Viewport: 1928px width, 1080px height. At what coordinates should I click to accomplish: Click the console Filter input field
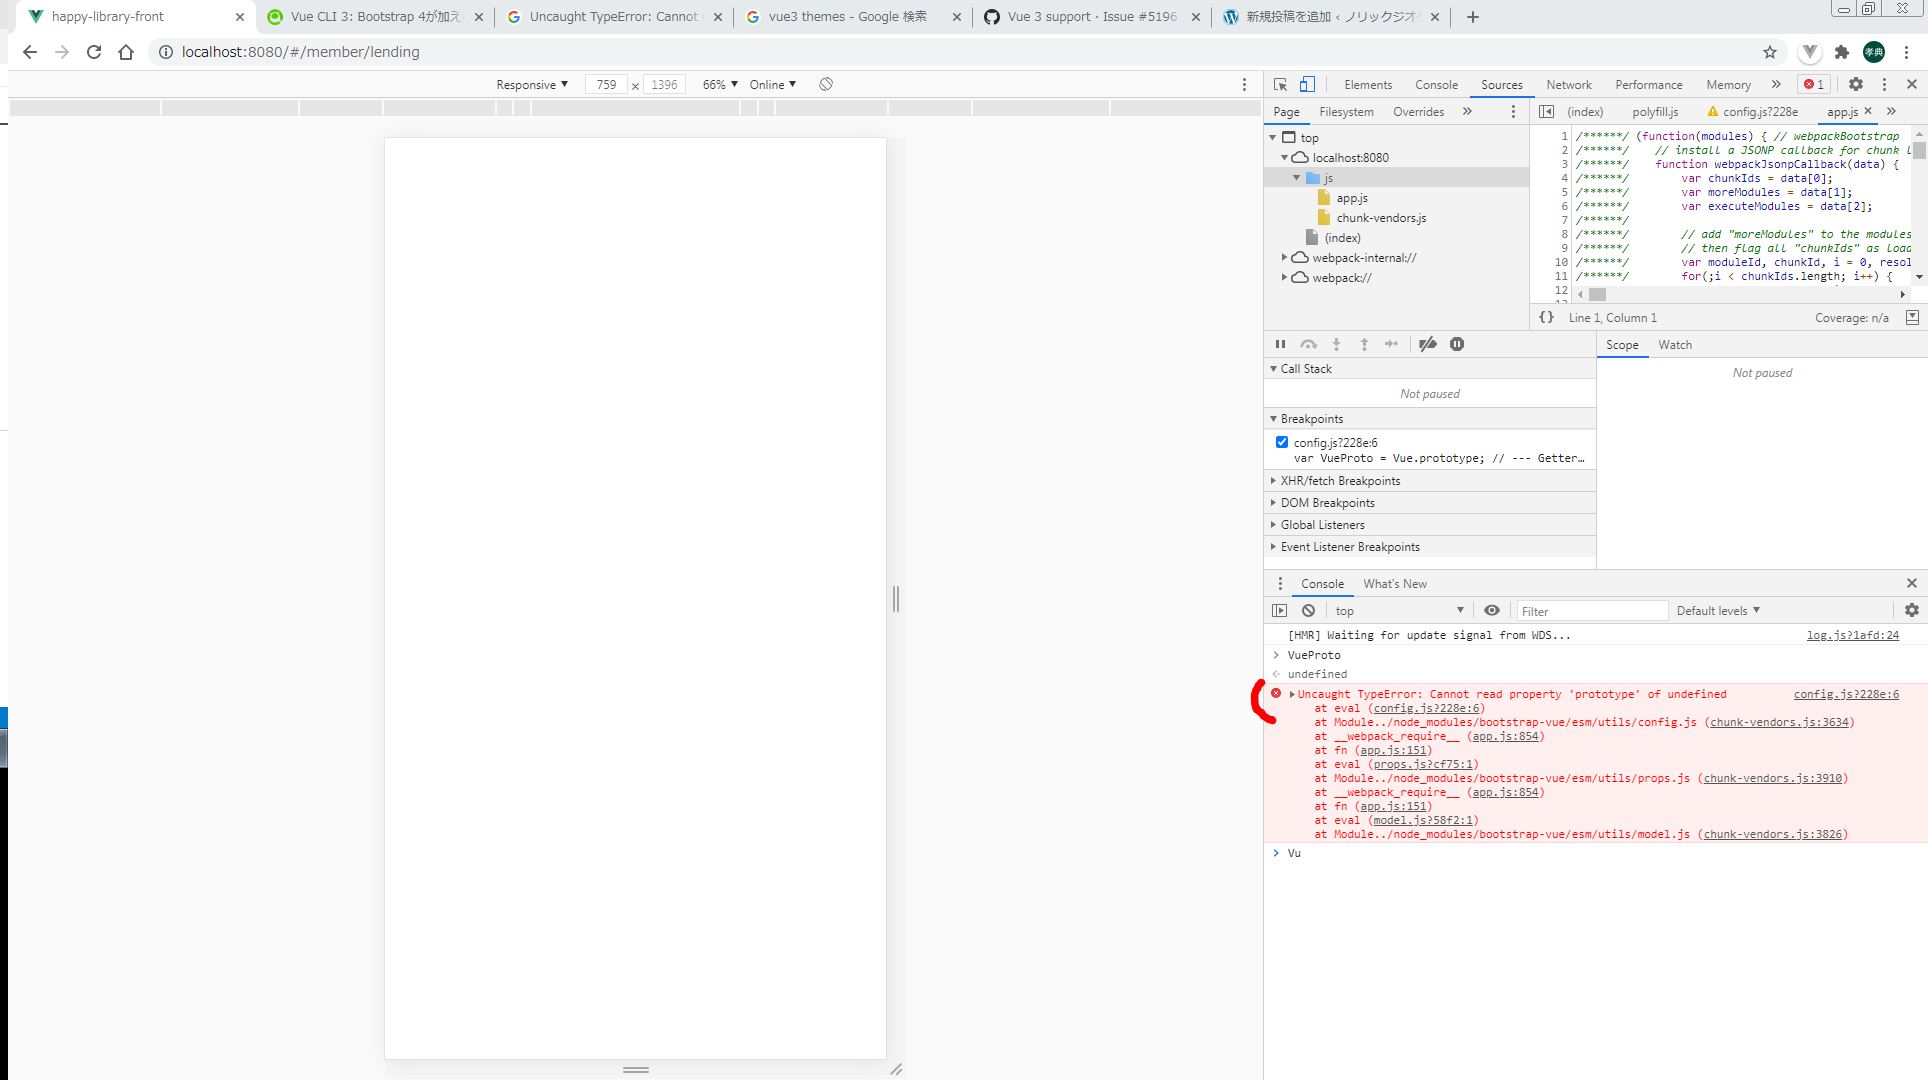click(x=1590, y=611)
